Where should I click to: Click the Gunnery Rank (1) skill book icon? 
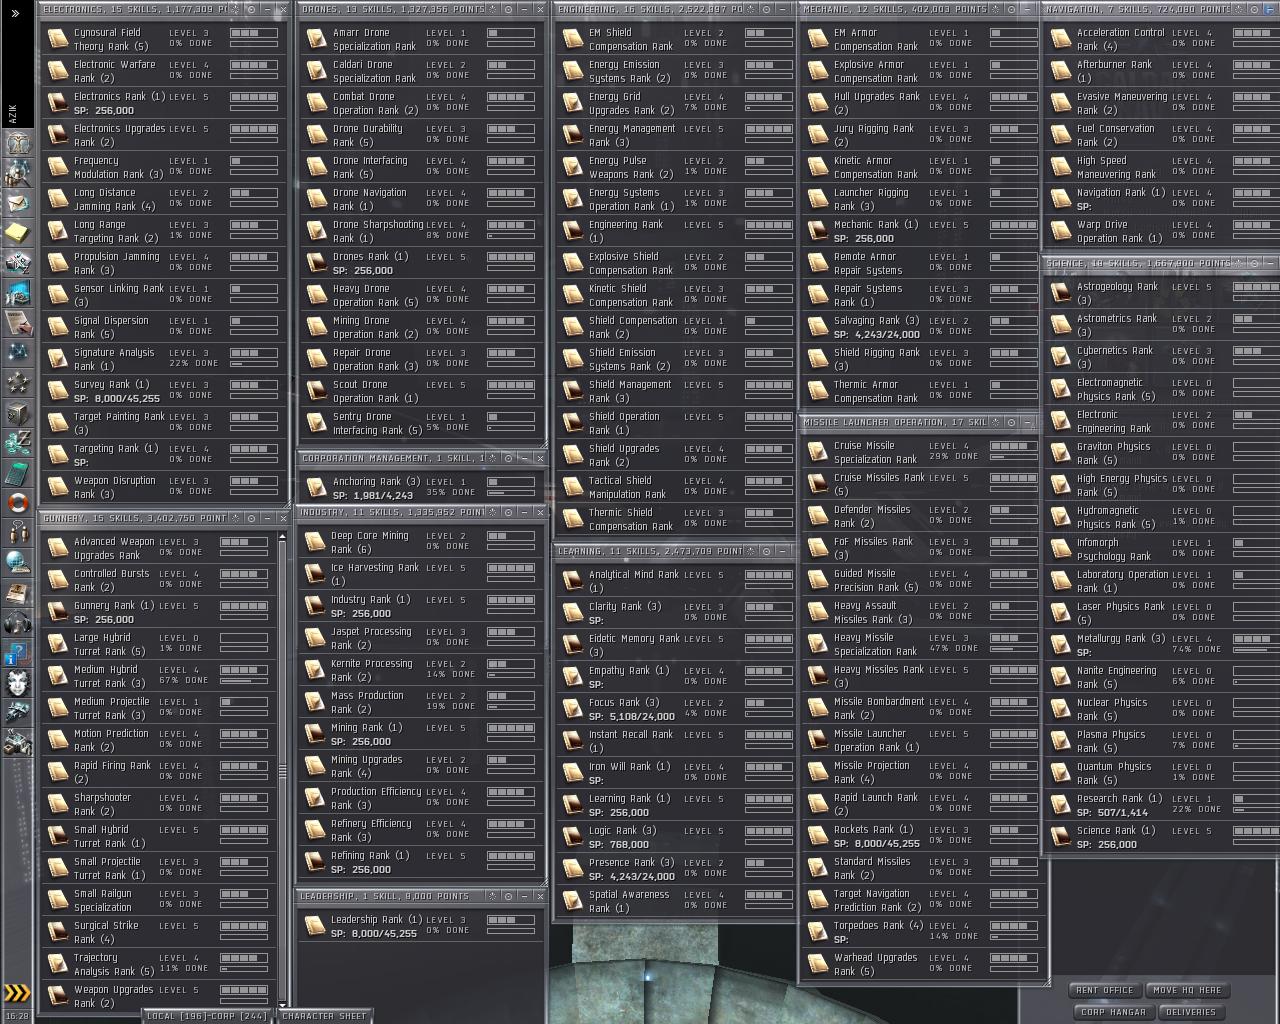point(57,612)
